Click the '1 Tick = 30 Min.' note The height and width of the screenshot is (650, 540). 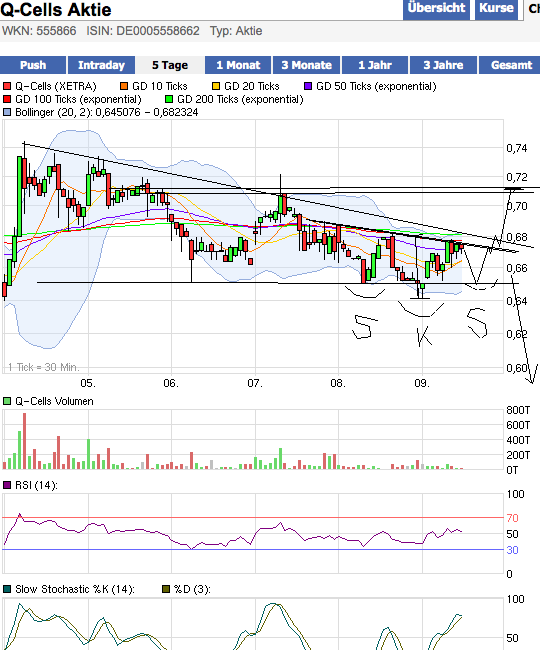tap(44, 367)
